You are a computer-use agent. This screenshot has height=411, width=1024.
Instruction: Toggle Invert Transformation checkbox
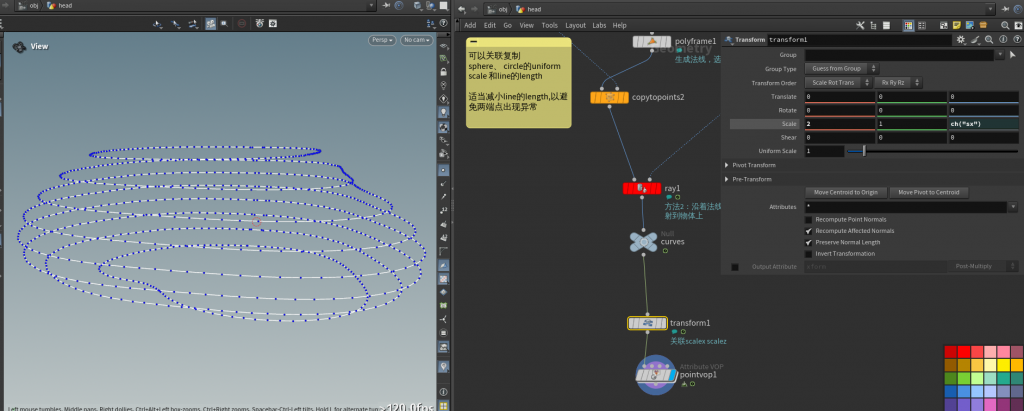(809, 254)
